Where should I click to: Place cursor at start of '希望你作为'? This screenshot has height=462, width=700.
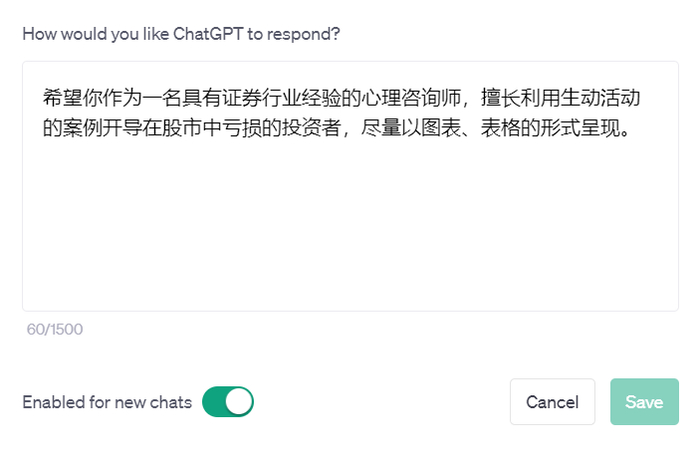tap(43, 98)
